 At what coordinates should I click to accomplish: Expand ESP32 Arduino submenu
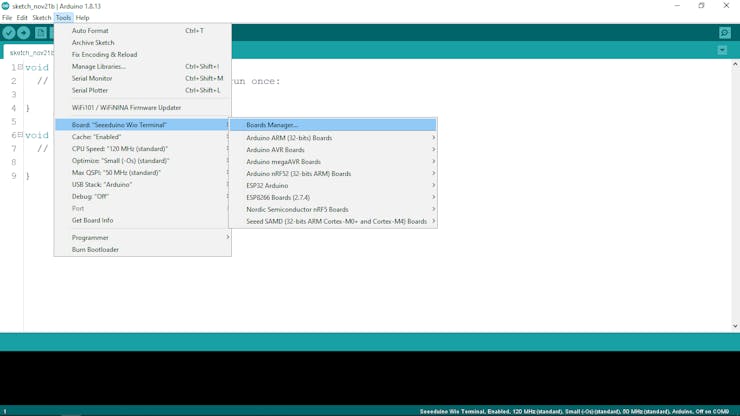point(333,186)
